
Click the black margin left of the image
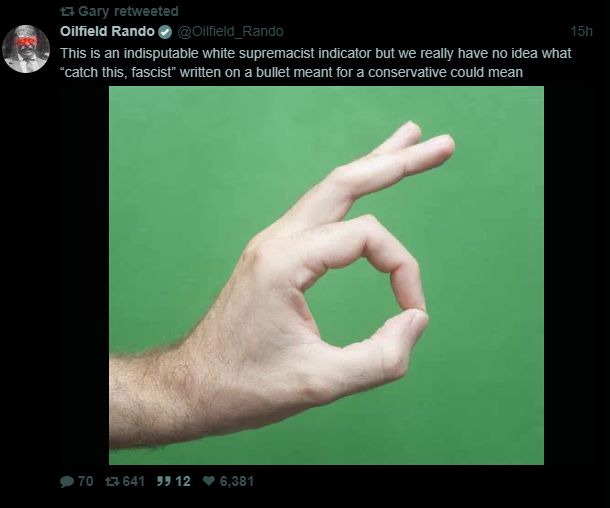pyautogui.click(x=84, y=275)
